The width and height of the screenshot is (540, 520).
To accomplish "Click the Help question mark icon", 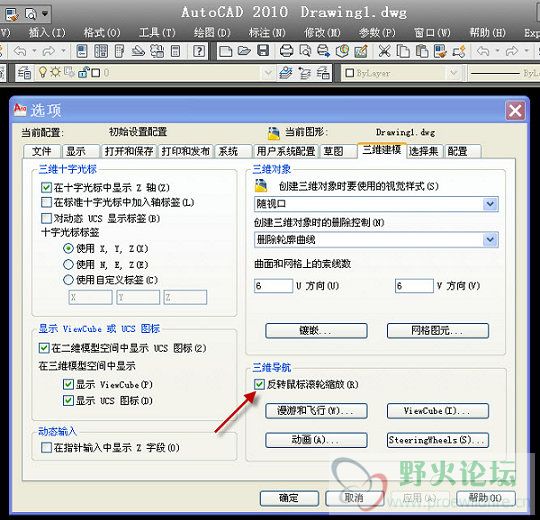I will 199,51.
